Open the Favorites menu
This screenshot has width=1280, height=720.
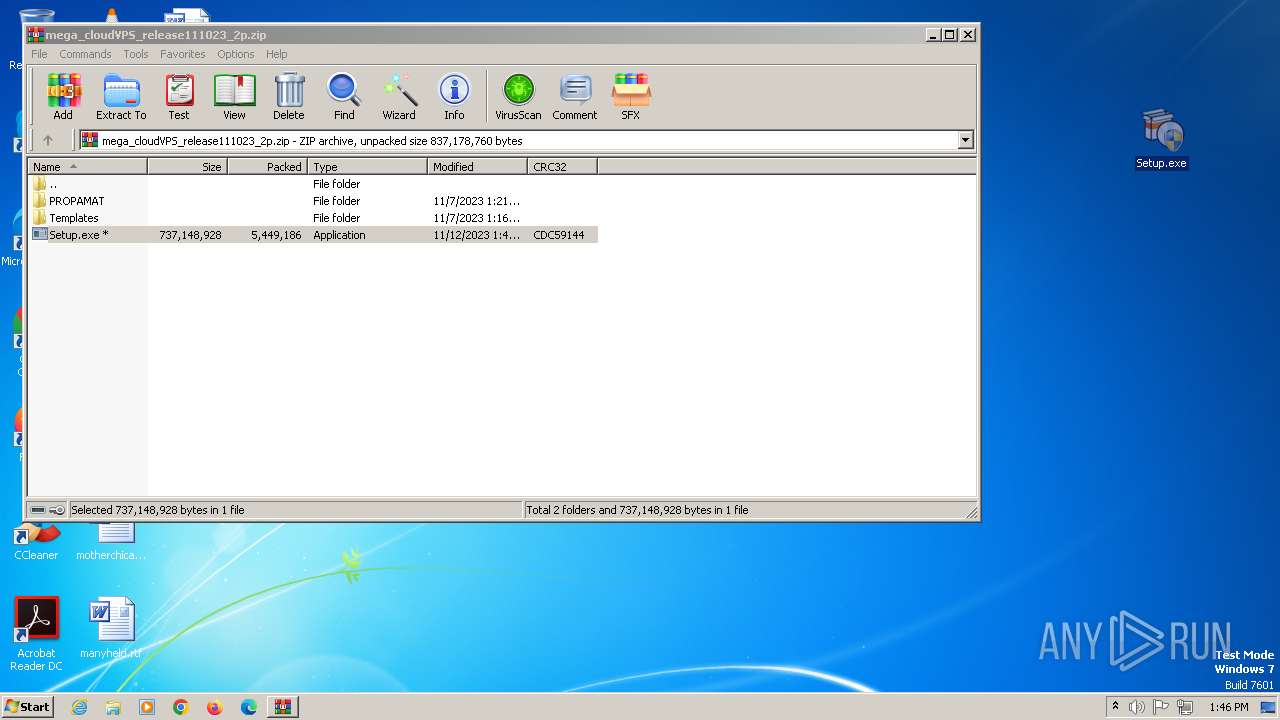point(183,54)
